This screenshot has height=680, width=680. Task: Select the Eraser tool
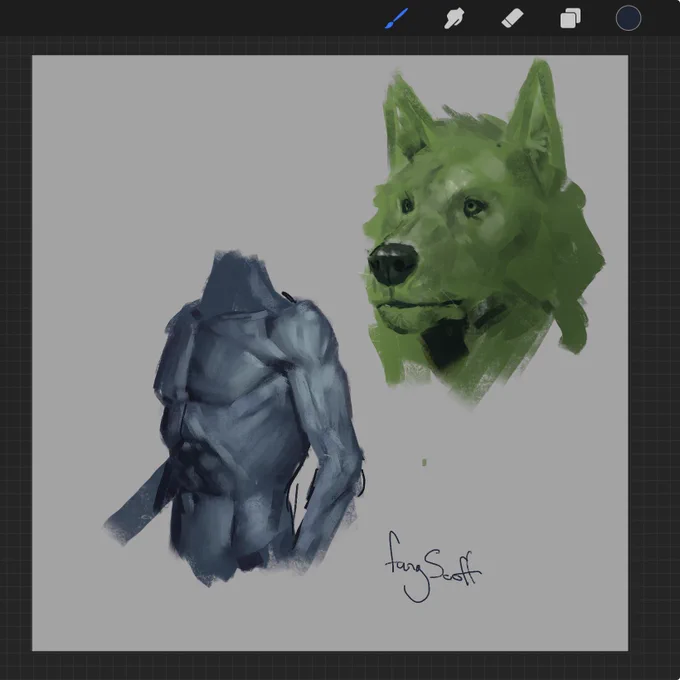[512, 19]
